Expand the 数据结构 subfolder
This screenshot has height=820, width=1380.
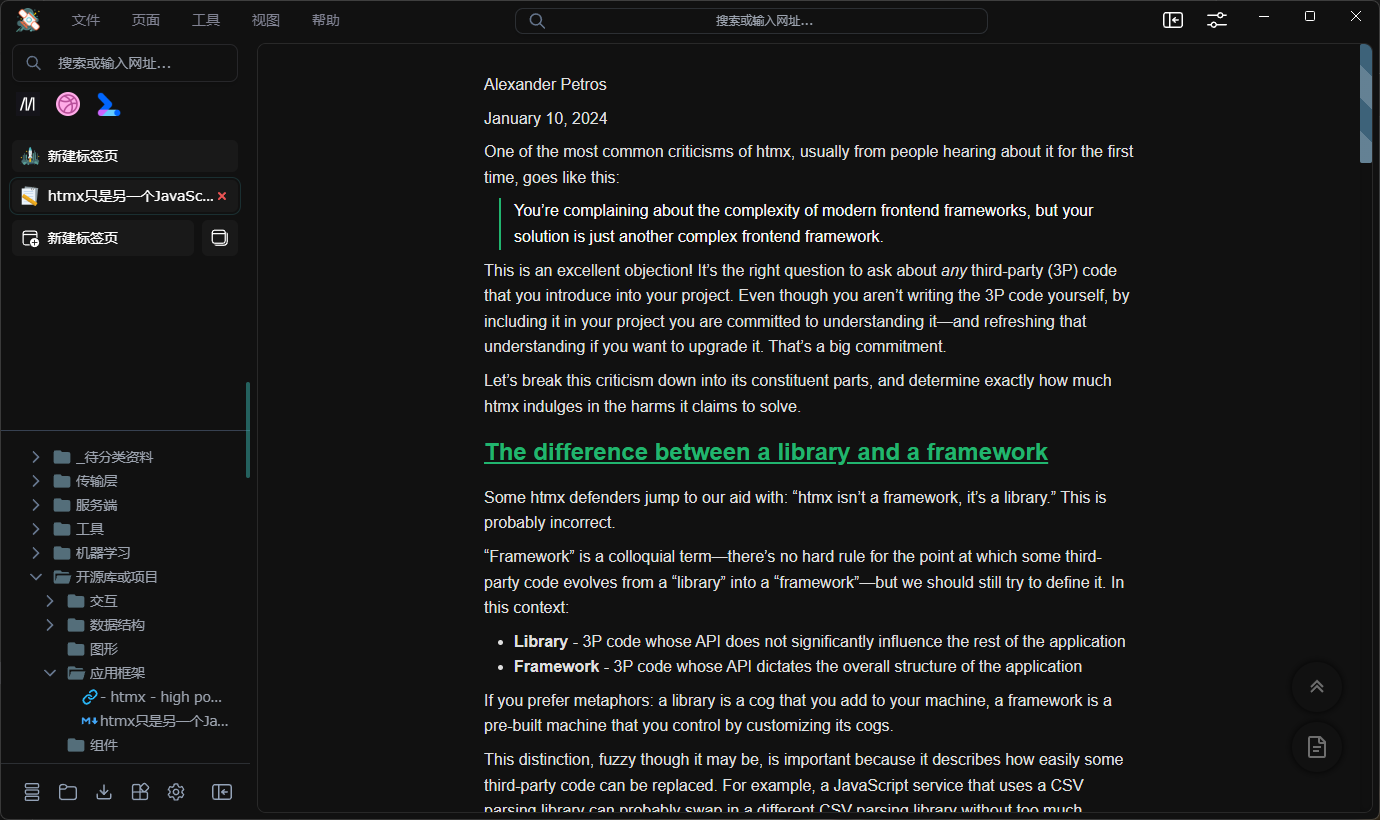click(x=50, y=625)
